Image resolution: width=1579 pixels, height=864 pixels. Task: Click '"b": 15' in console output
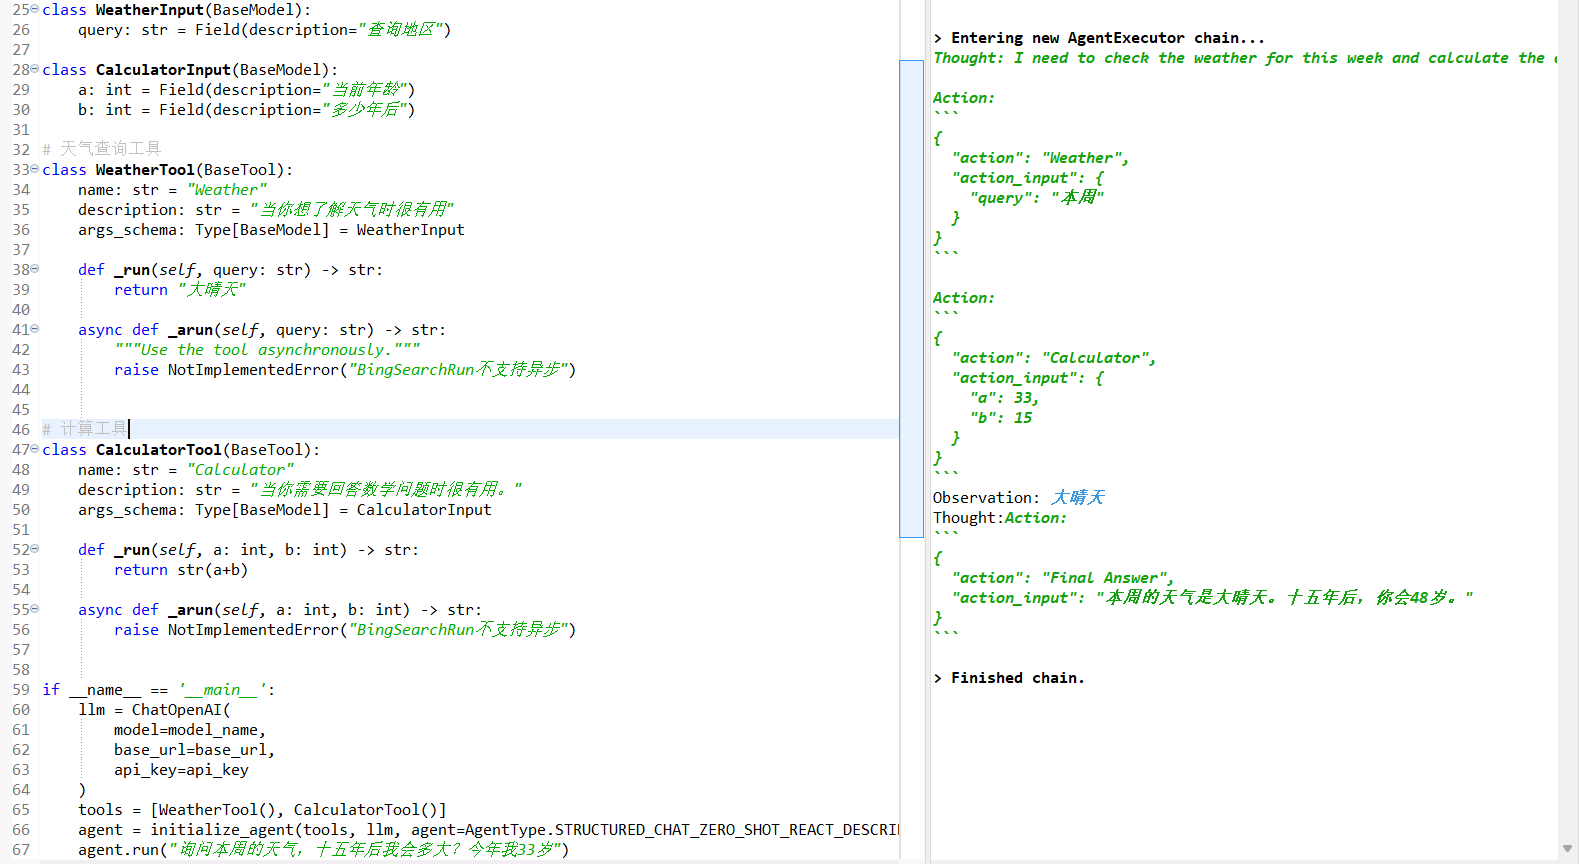(x=1001, y=418)
